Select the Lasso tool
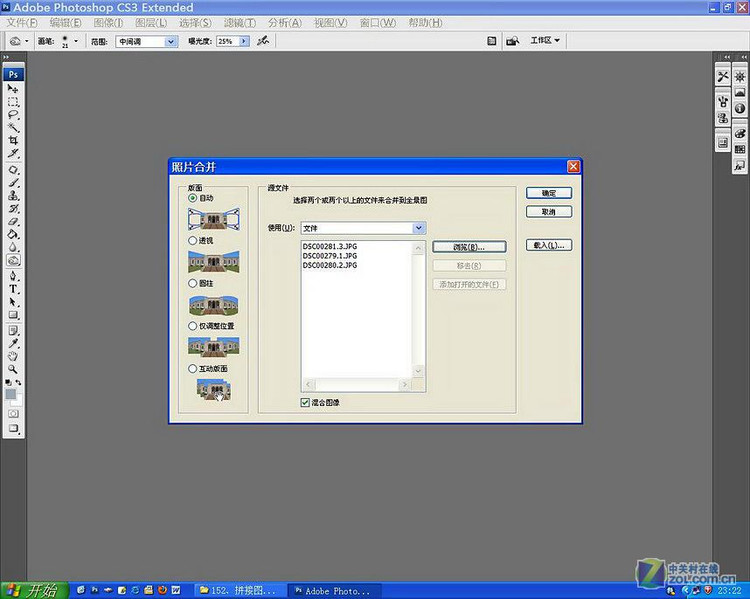The image size is (750, 599). tap(13, 115)
